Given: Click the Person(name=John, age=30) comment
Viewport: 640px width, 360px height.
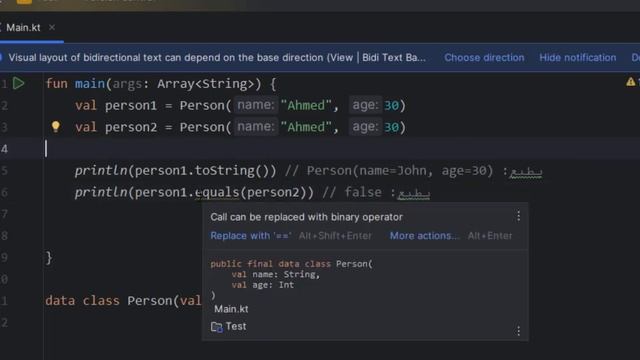Looking at the screenshot, I should pyautogui.click(x=400, y=170).
